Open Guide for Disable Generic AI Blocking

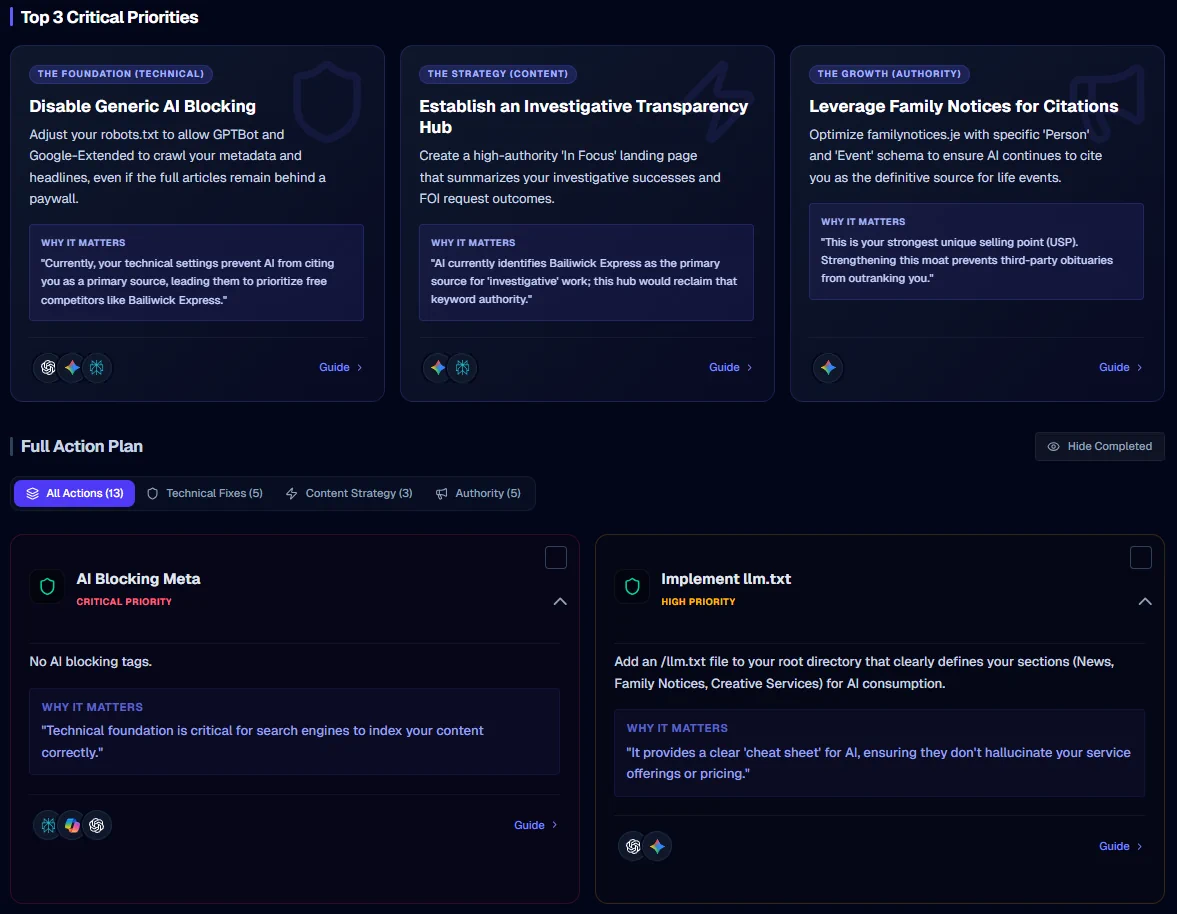pyautogui.click(x=340, y=367)
